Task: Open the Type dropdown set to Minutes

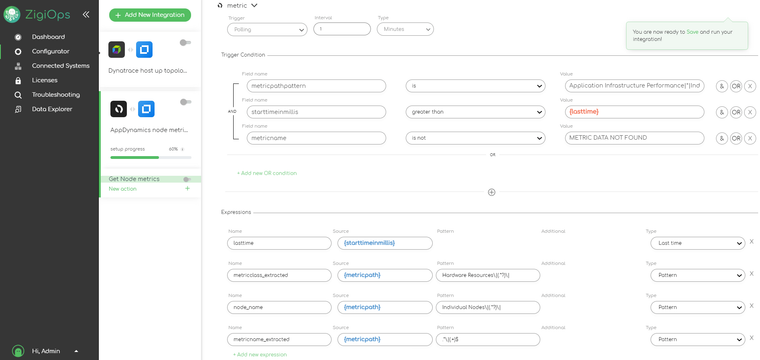Action: coord(405,29)
